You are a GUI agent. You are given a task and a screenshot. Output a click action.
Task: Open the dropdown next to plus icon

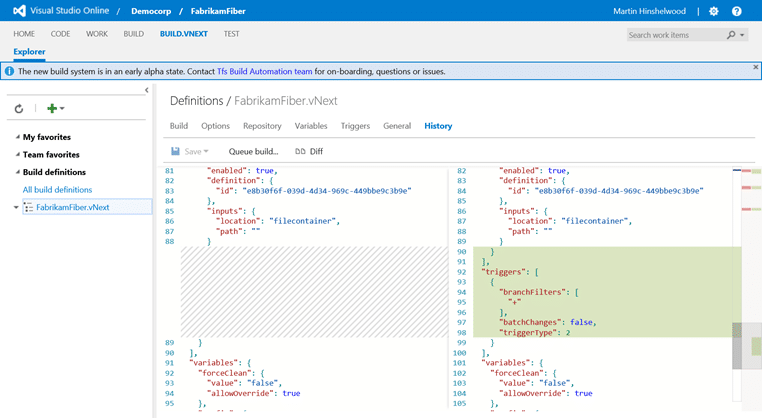[62, 108]
